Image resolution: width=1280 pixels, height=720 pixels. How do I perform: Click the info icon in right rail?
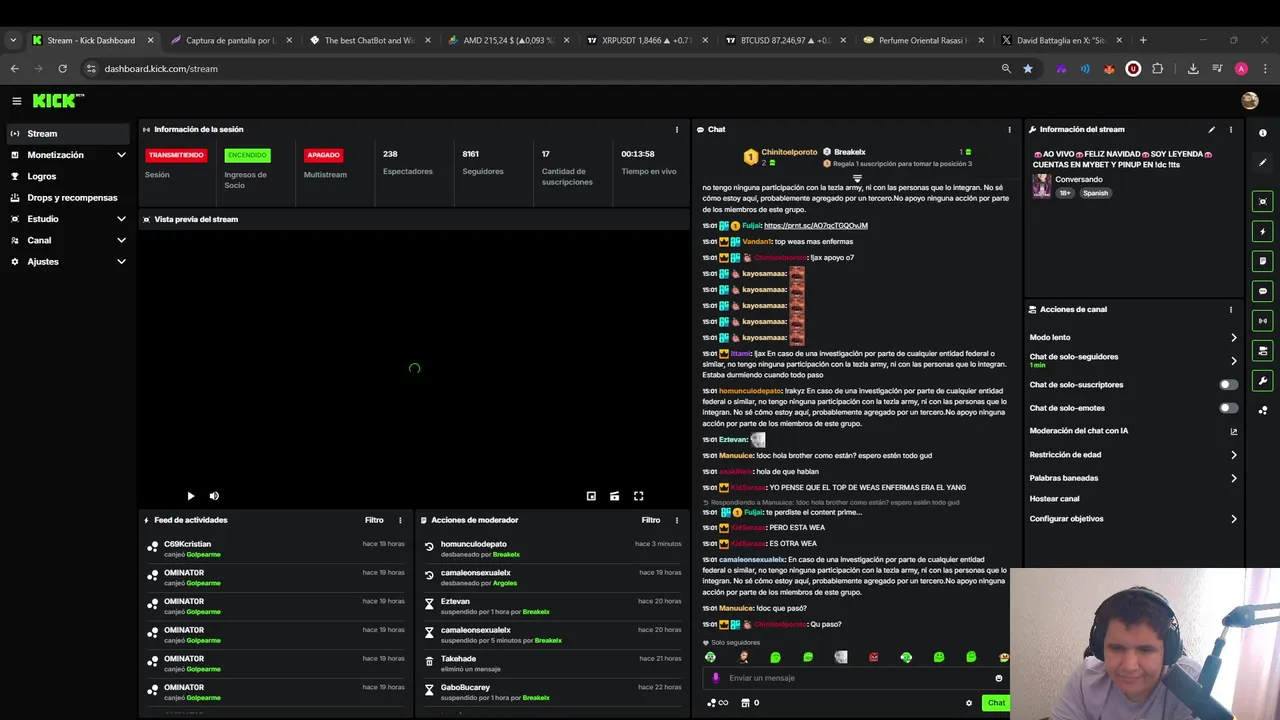point(1263,133)
